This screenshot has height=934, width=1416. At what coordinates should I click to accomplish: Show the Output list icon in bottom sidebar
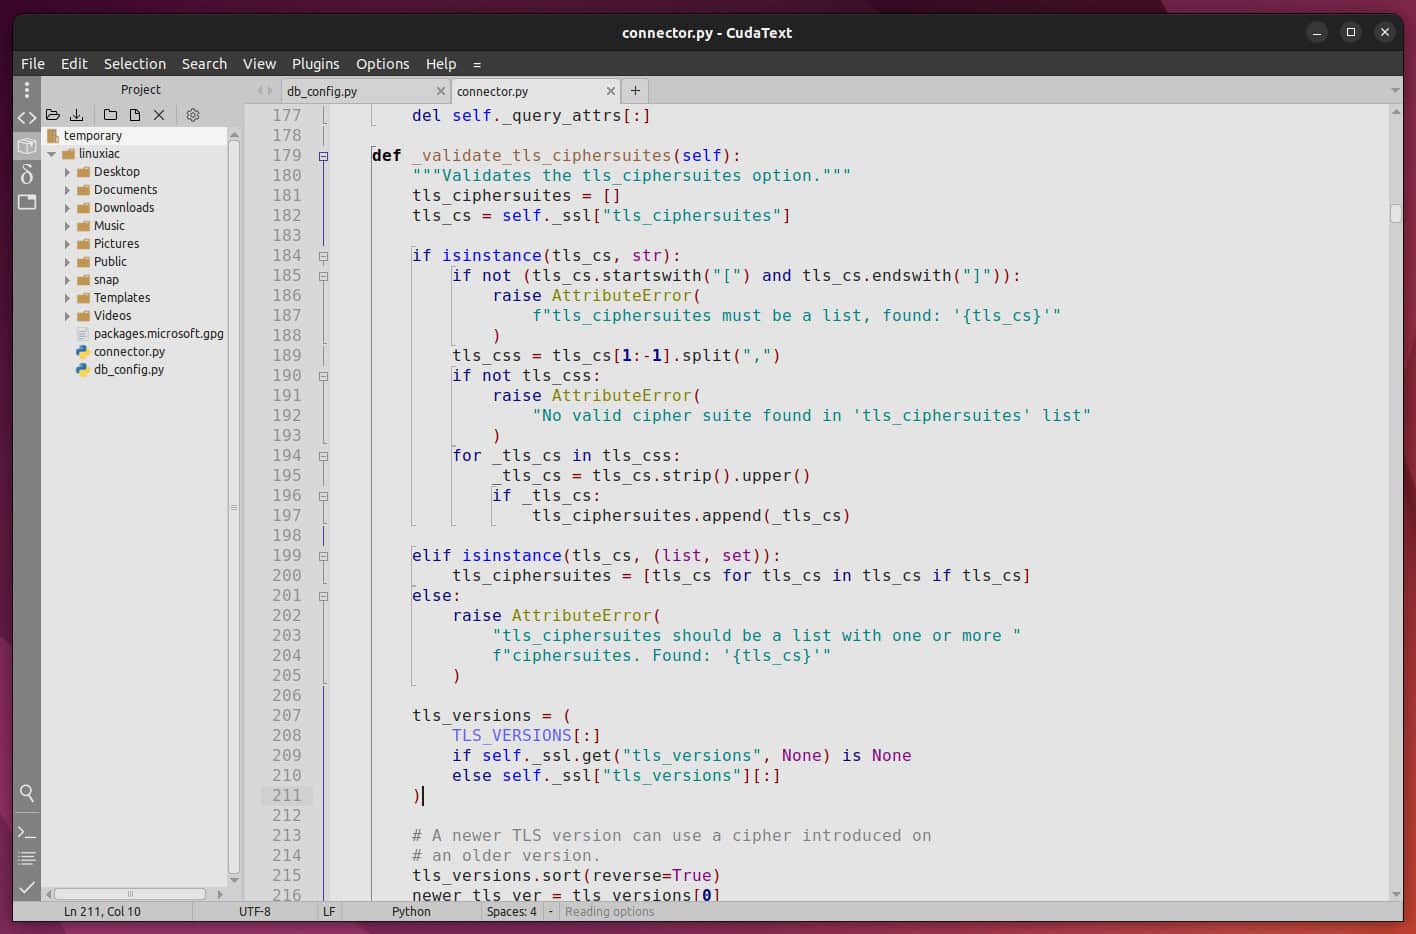(27, 858)
